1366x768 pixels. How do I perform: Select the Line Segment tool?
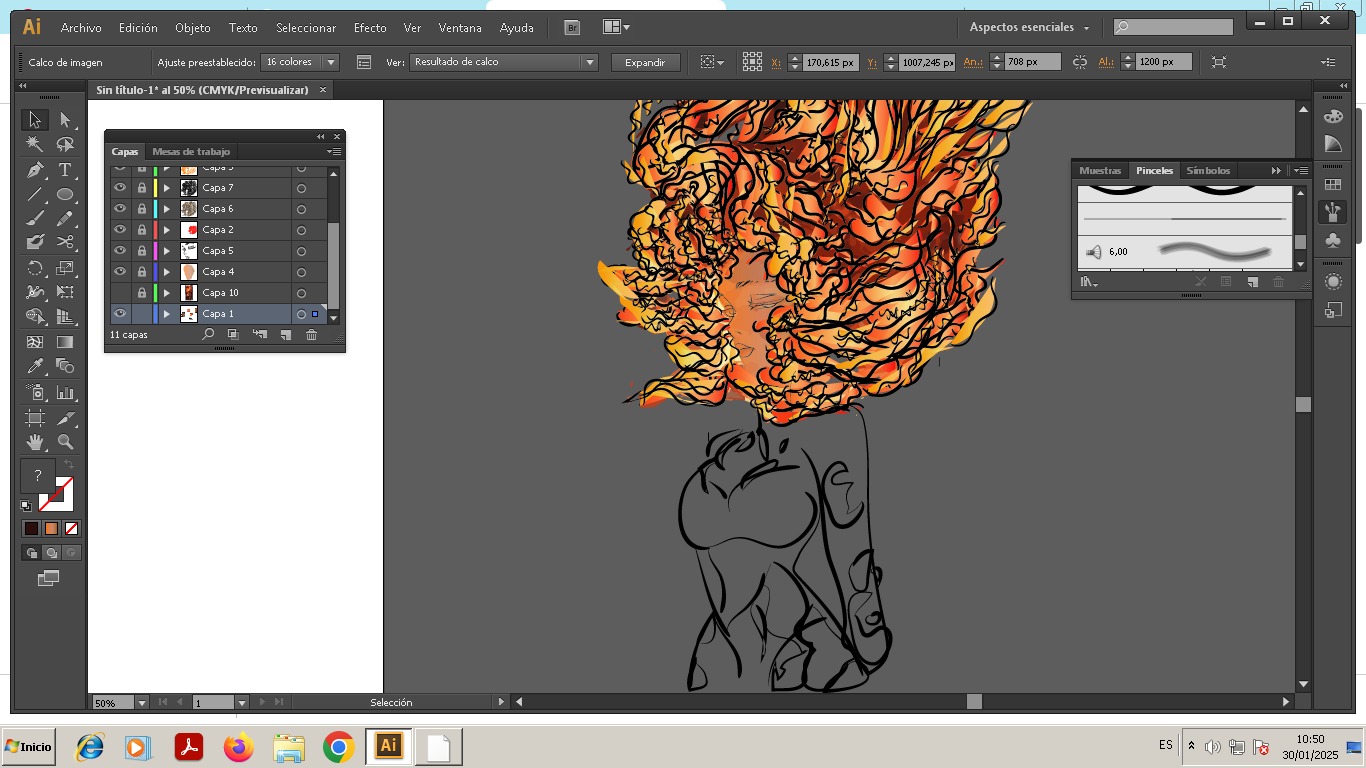tap(35, 194)
